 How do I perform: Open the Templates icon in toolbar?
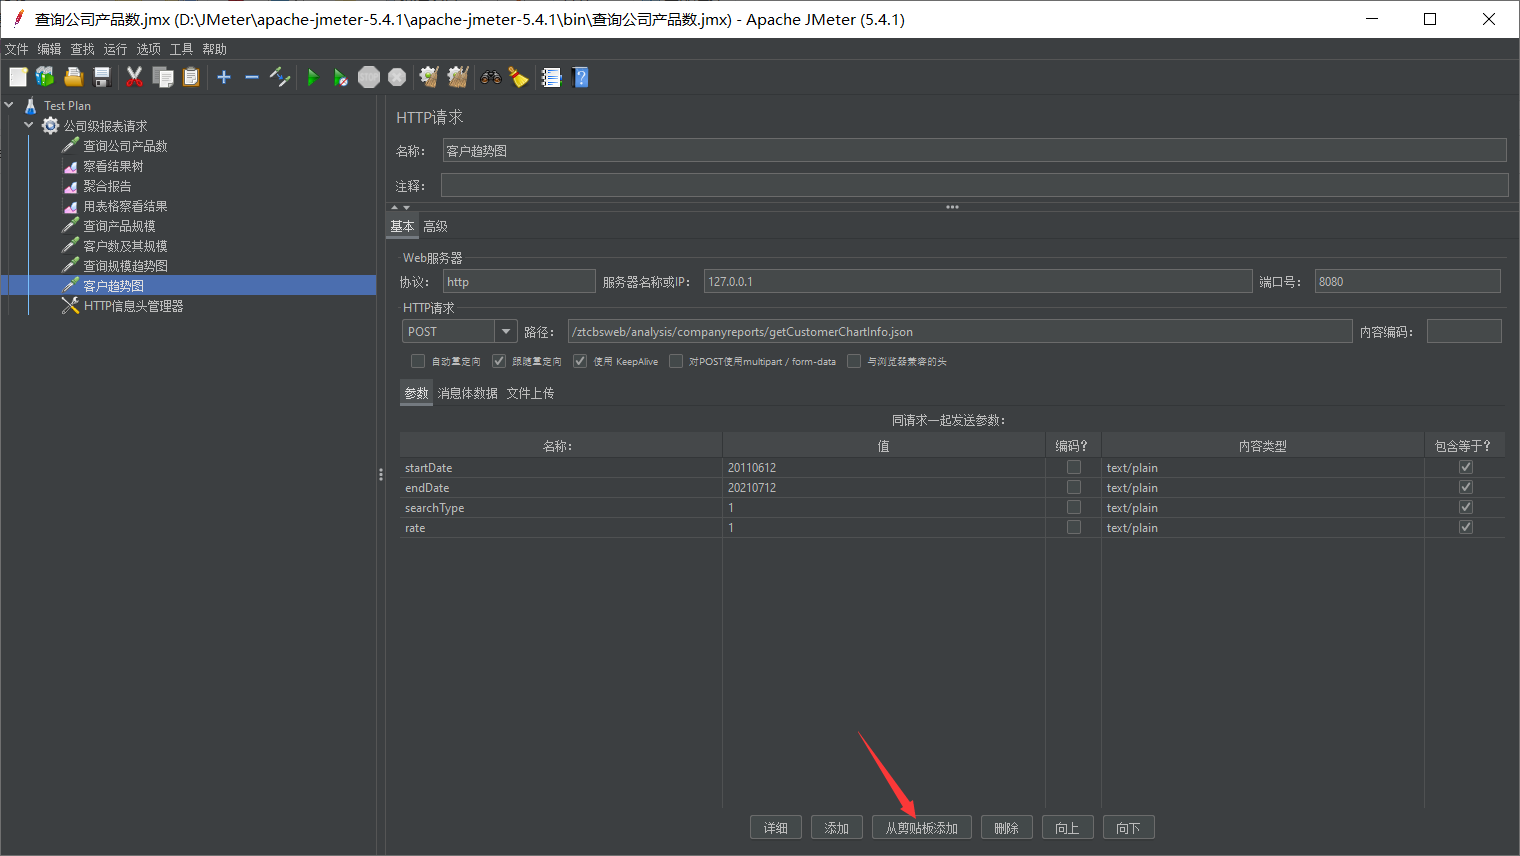[x=45, y=78]
